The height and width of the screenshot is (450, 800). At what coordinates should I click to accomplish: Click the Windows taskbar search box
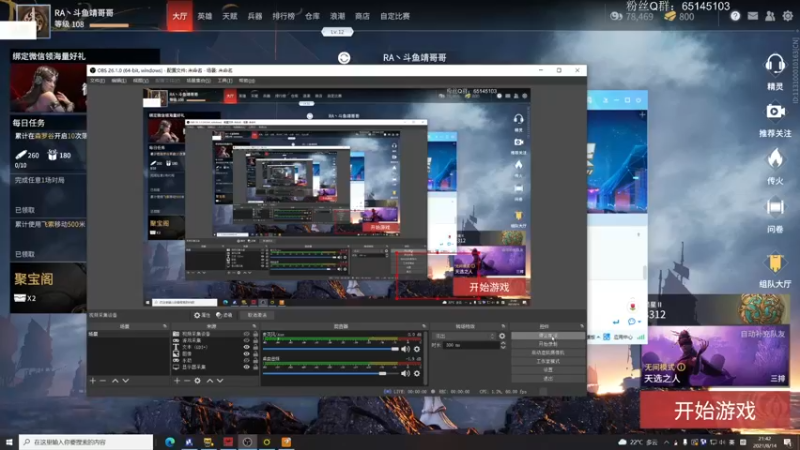tap(86, 442)
